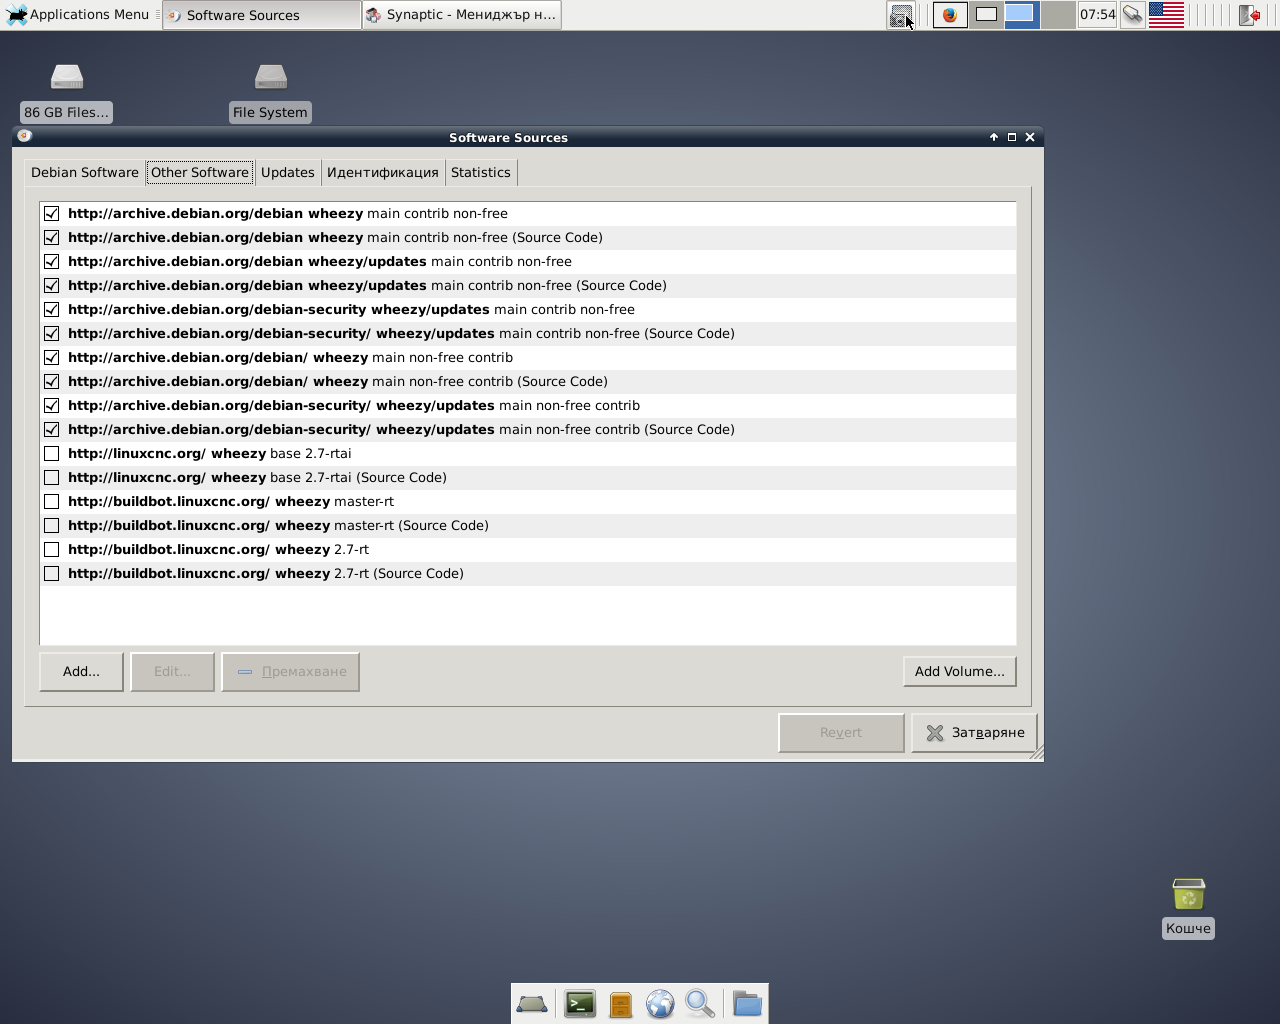
Task: Open the file cabinet icon in the dock
Action: (x=621, y=1003)
